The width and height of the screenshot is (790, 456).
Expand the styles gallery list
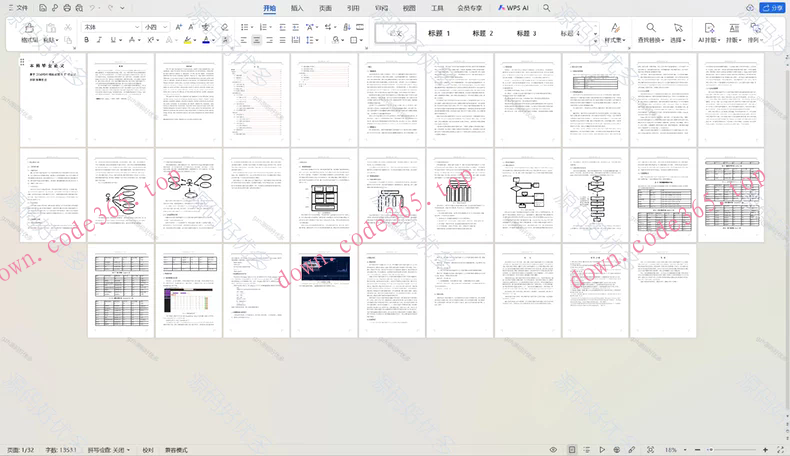tap(596, 39)
